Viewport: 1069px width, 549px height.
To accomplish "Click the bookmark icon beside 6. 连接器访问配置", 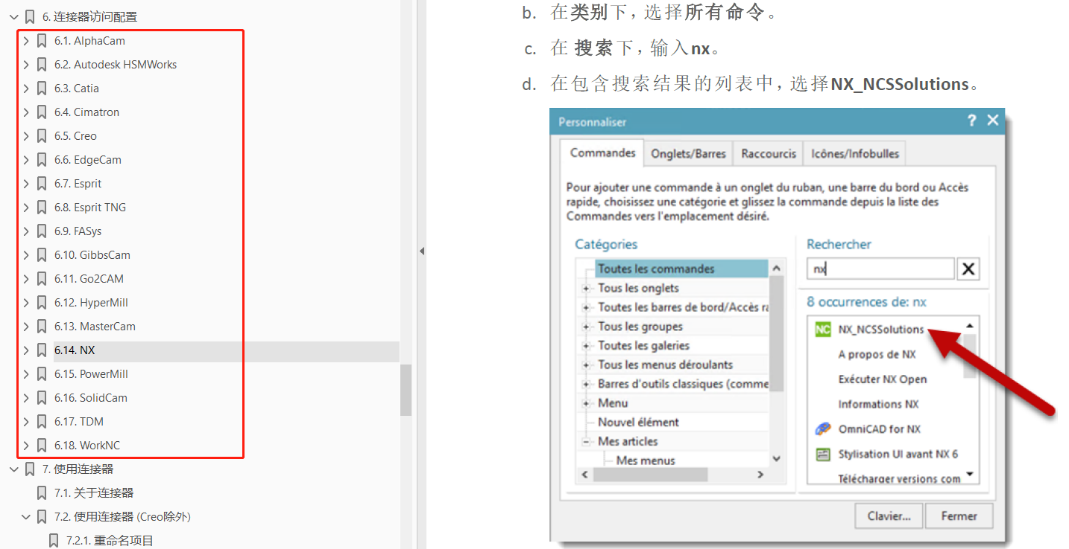I will tap(29, 16).
